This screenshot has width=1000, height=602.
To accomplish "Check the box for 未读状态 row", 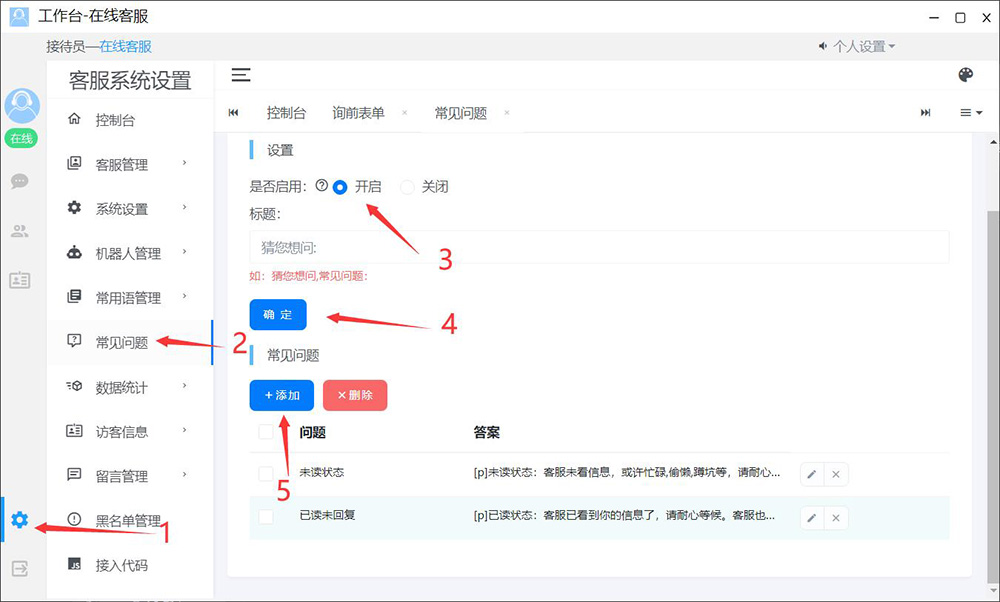I will (x=266, y=473).
